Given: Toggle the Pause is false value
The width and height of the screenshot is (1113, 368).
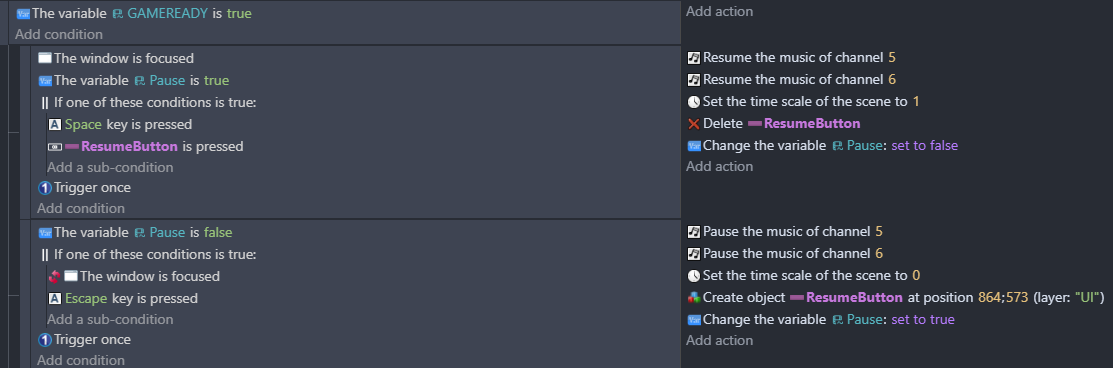Looking at the screenshot, I should [x=218, y=232].
